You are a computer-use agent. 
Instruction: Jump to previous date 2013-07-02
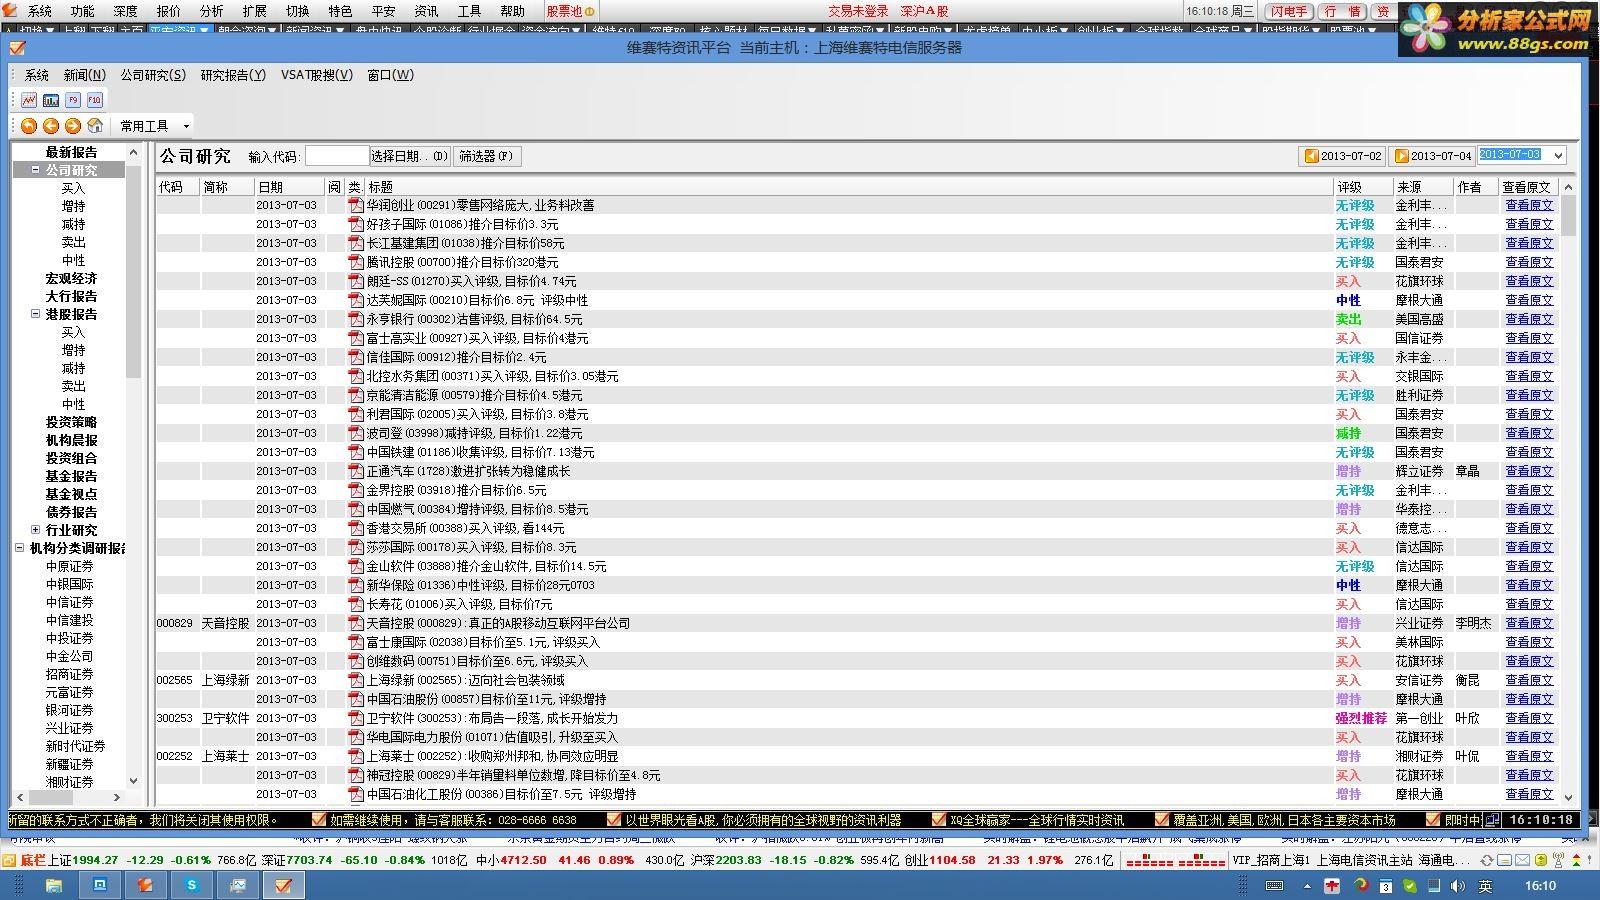(1342, 156)
